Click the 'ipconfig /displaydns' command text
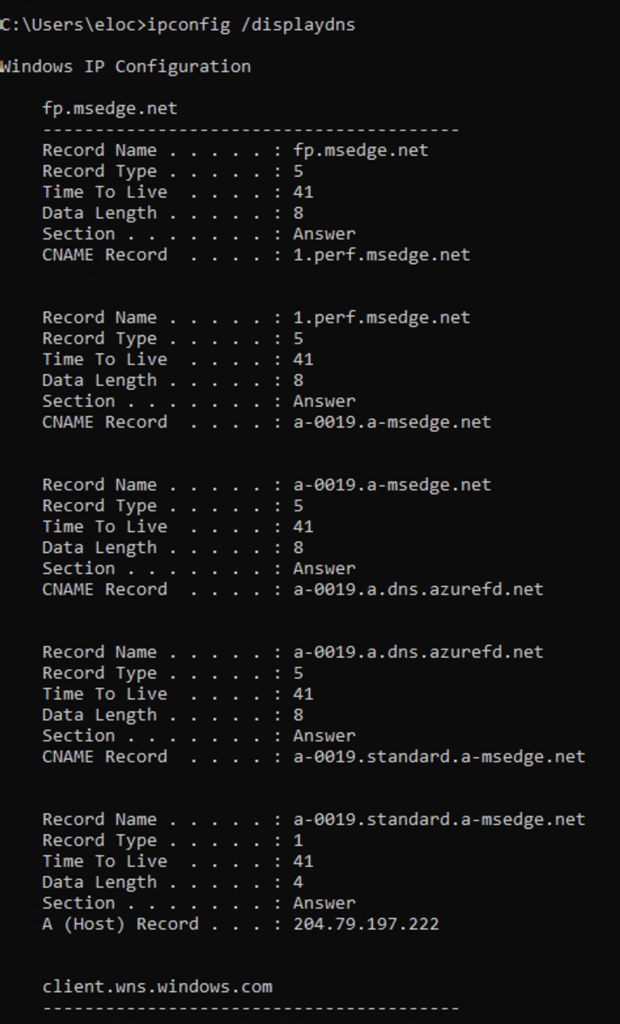 pos(252,25)
